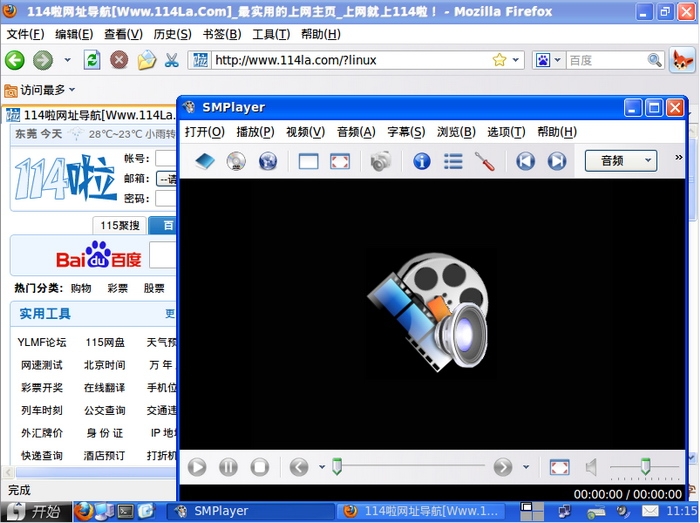Select the 114啦网址导航 Firefox tab
This screenshot has height=523, width=700.
tap(91, 115)
